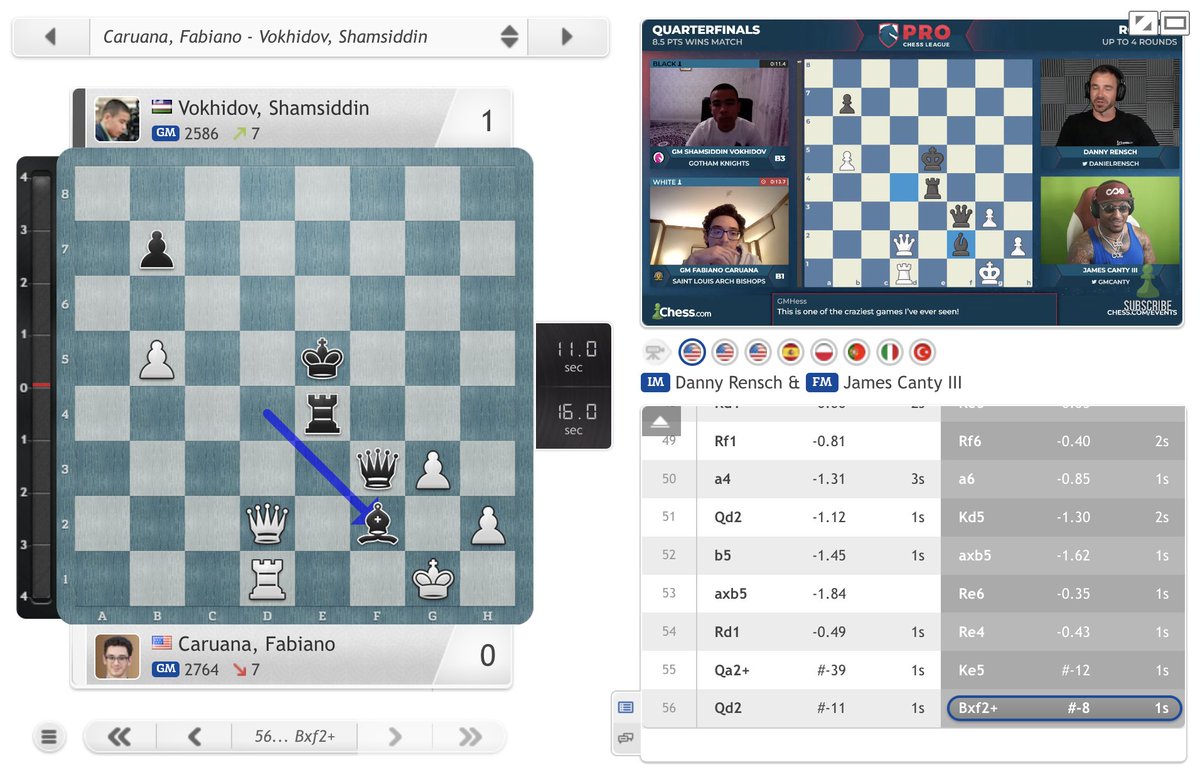Jump to the first move of game
Image resolution: width=1200 pixels, height=782 pixels.
(x=119, y=738)
